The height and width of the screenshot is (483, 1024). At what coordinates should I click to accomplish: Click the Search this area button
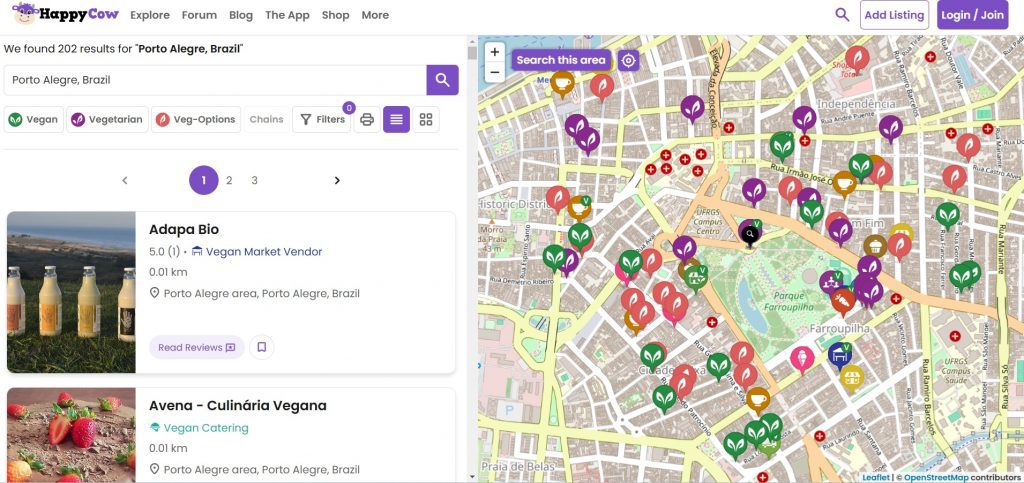[x=562, y=60]
